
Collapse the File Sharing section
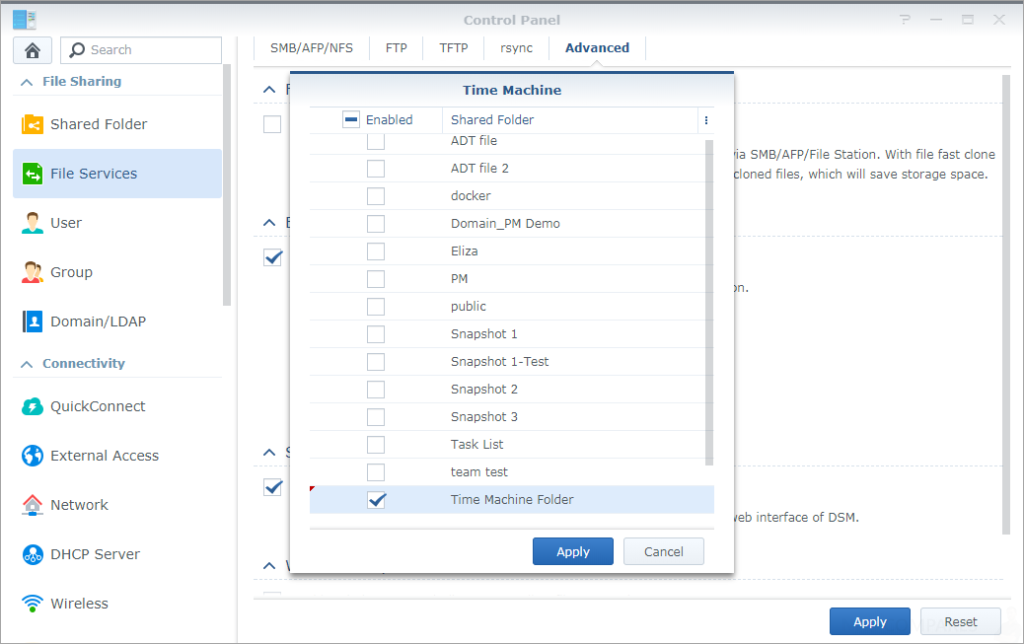(26, 82)
